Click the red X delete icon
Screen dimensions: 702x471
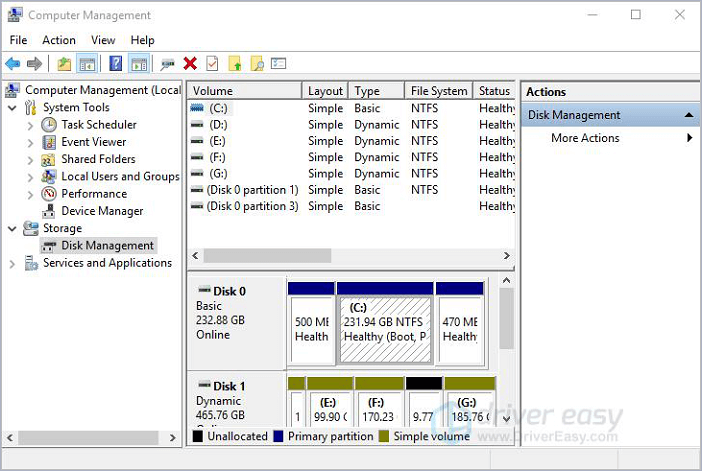[x=190, y=64]
